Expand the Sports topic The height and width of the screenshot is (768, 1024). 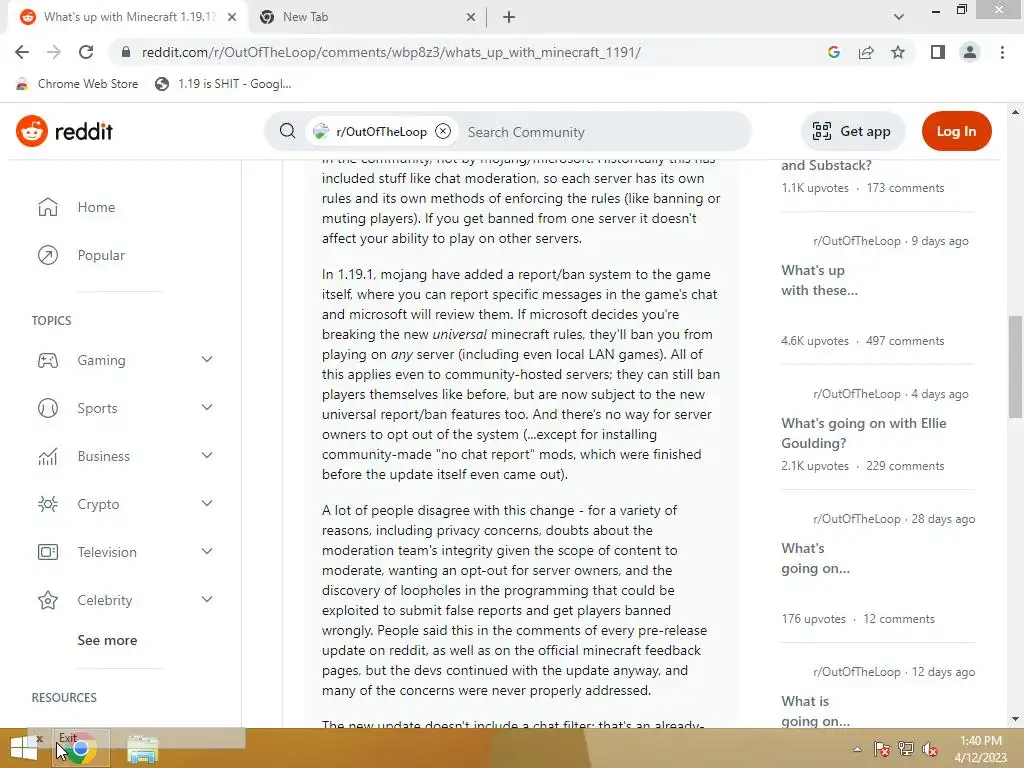point(206,408)
